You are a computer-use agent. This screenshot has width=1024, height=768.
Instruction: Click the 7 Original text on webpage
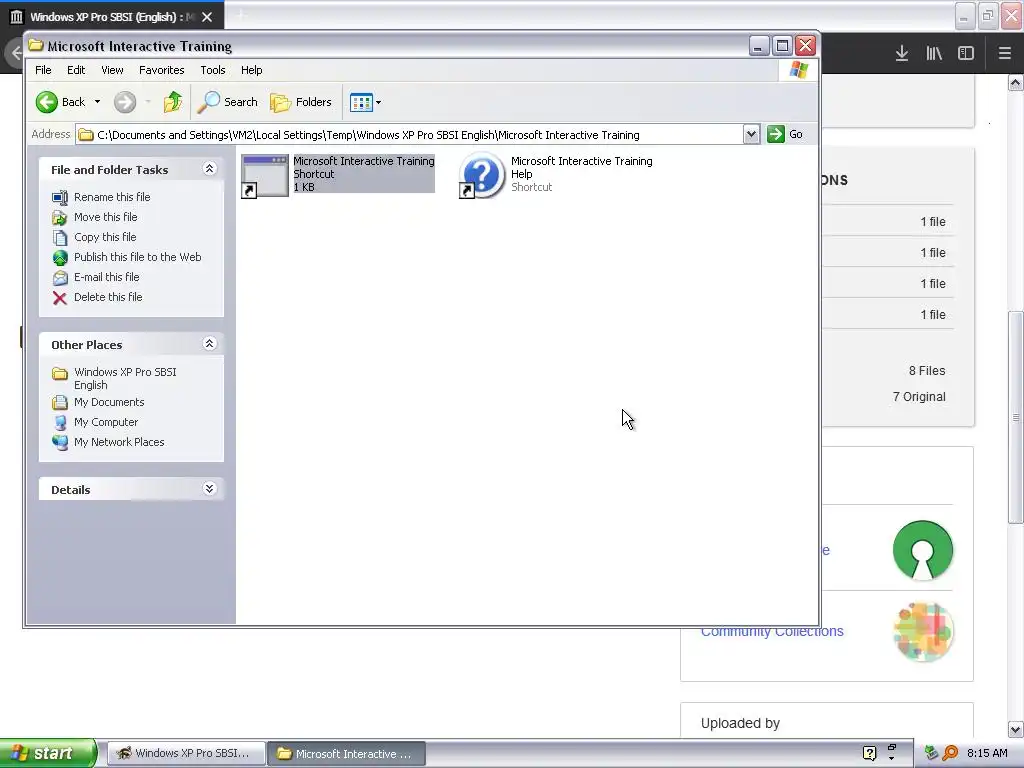point(919,396)
